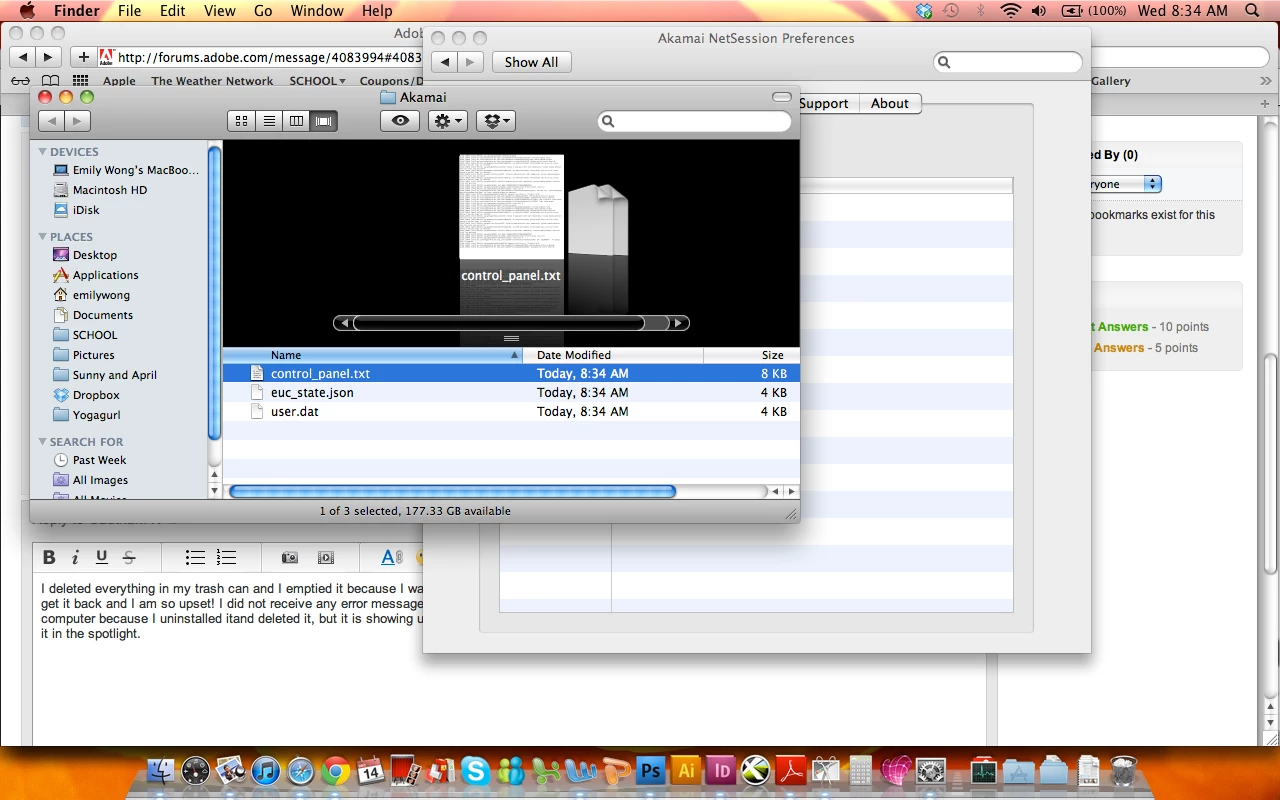Open the Window menu
Screen dimensions: 1280x800
click(316, 11)
